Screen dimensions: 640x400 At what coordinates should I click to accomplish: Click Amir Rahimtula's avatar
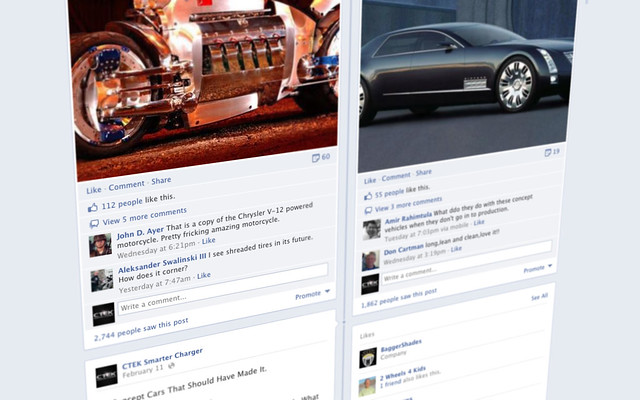click(x=371, y=230)
